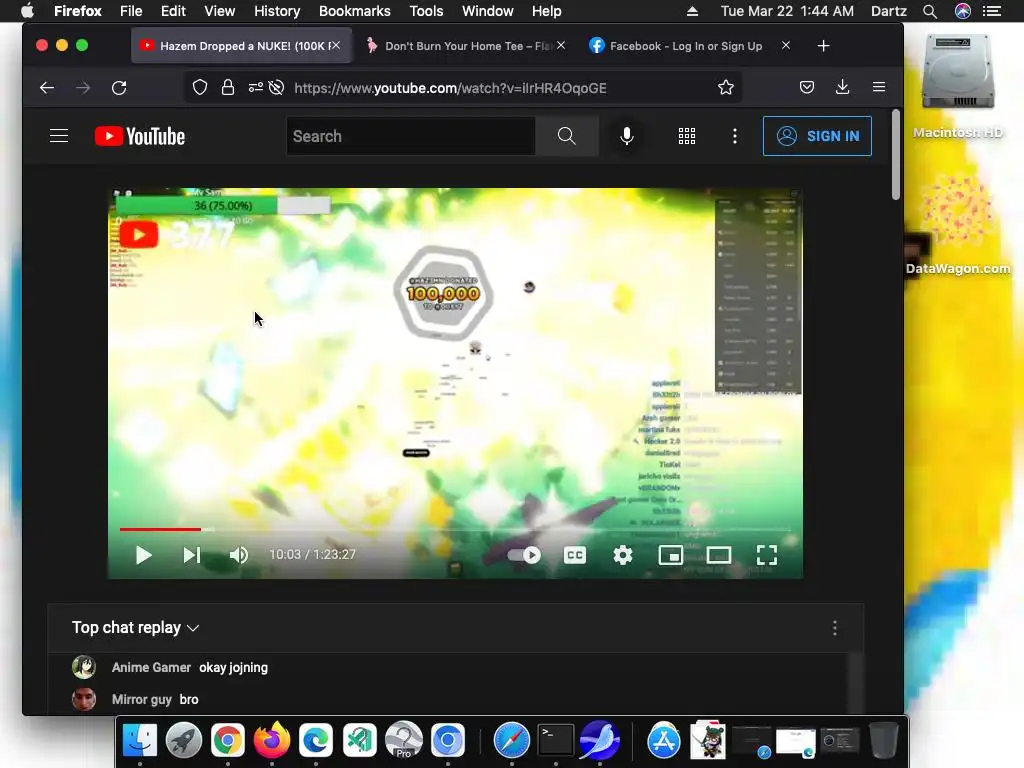
Task: Go back in Firefox
Action: 46,88
